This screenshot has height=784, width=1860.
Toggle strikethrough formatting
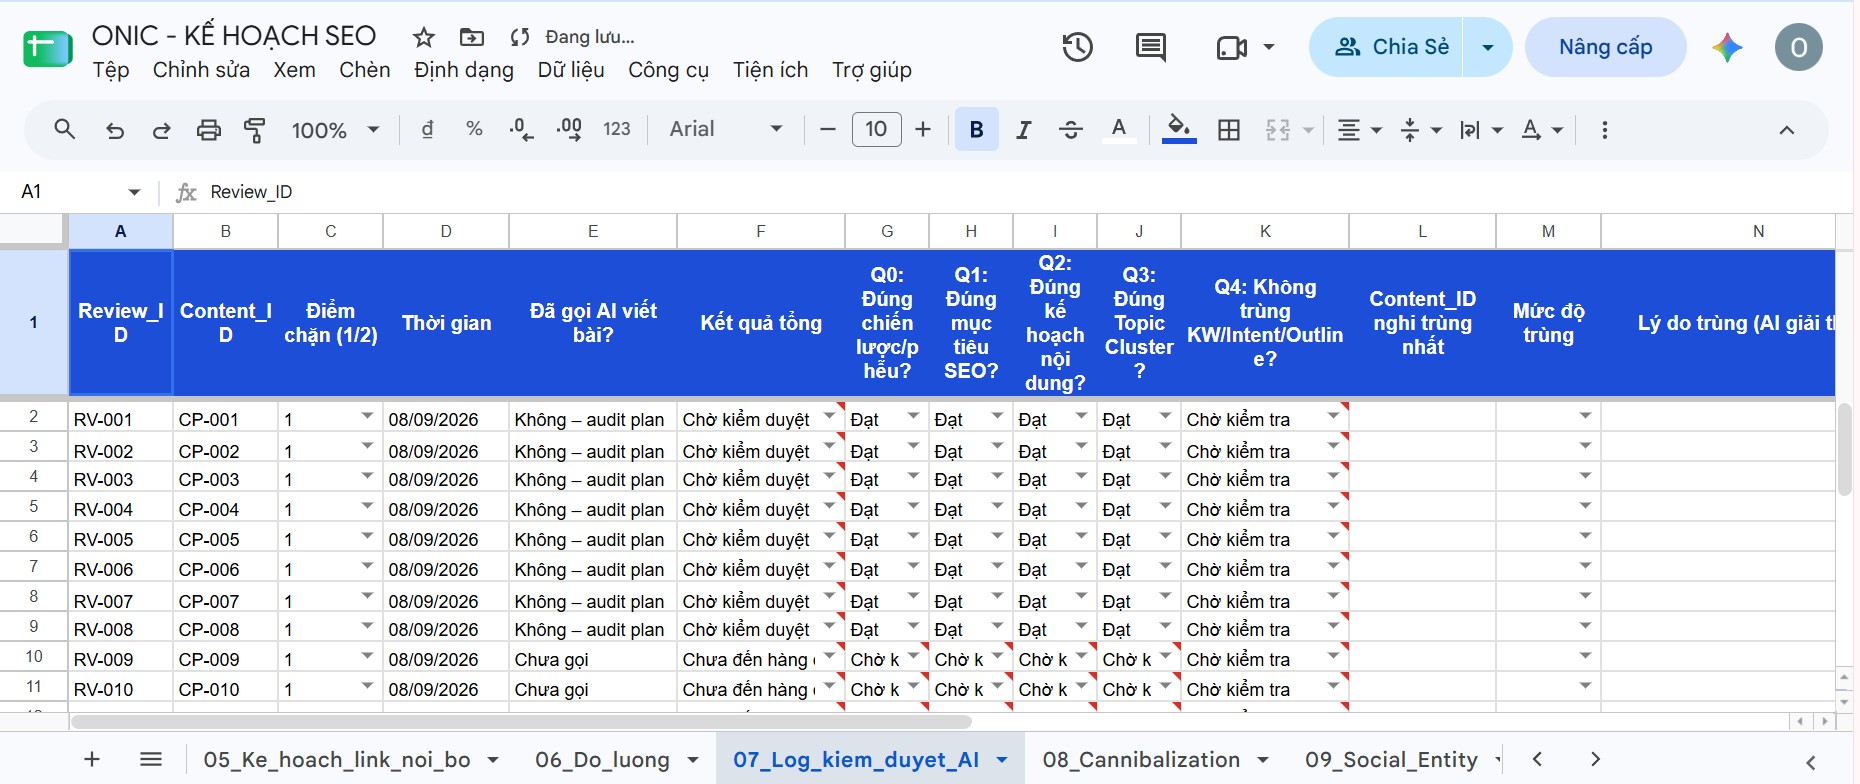(1070, 129)
